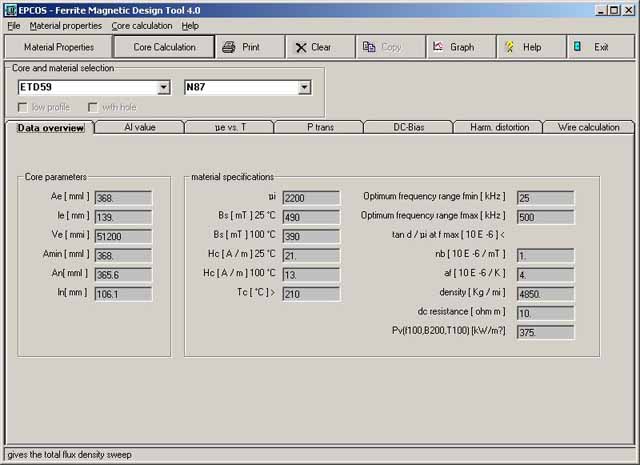Click the An field showing 365.6
The image size is (640, 465).
123,275
